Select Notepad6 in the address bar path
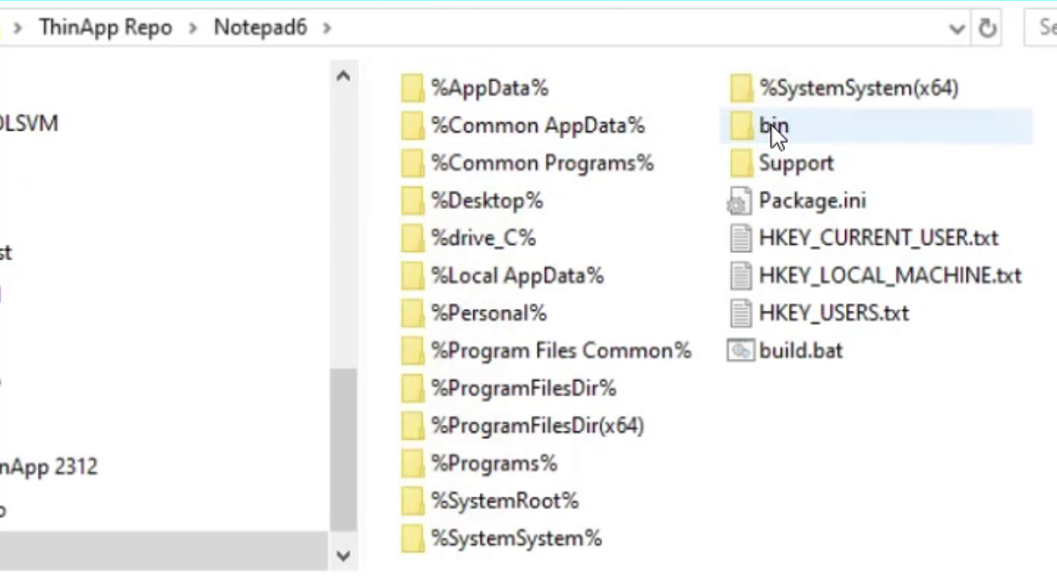The width and height of the screenshot is (1057, 581). 260,27
